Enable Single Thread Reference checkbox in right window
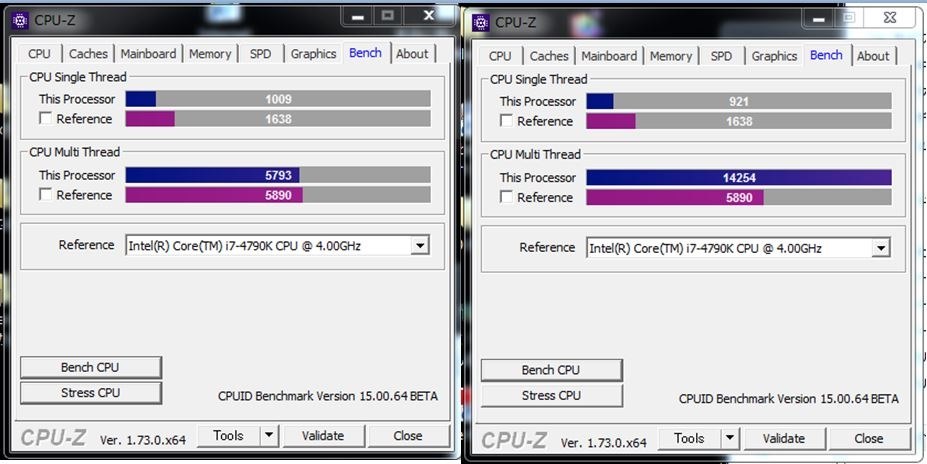The image size is (927, 464). [506, 121]
